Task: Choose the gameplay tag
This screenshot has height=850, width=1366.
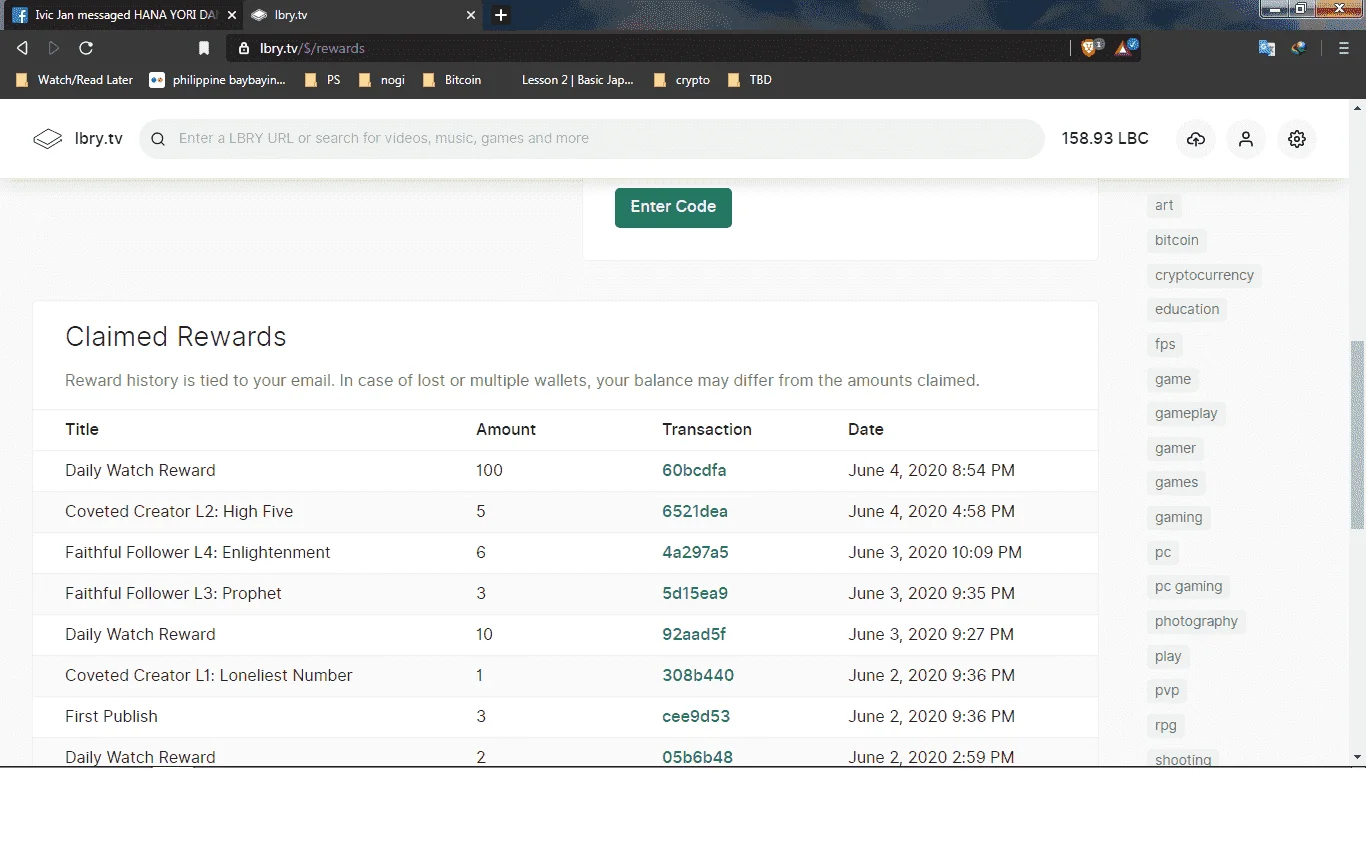Action: click(1186, 413)
